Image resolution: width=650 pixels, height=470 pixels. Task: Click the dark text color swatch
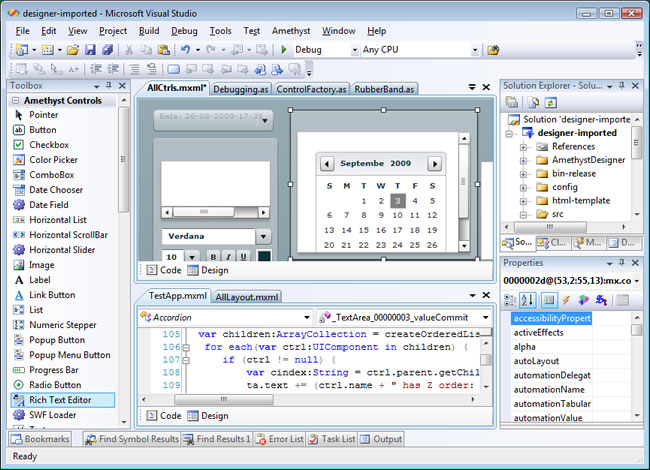tap(264, 258)
